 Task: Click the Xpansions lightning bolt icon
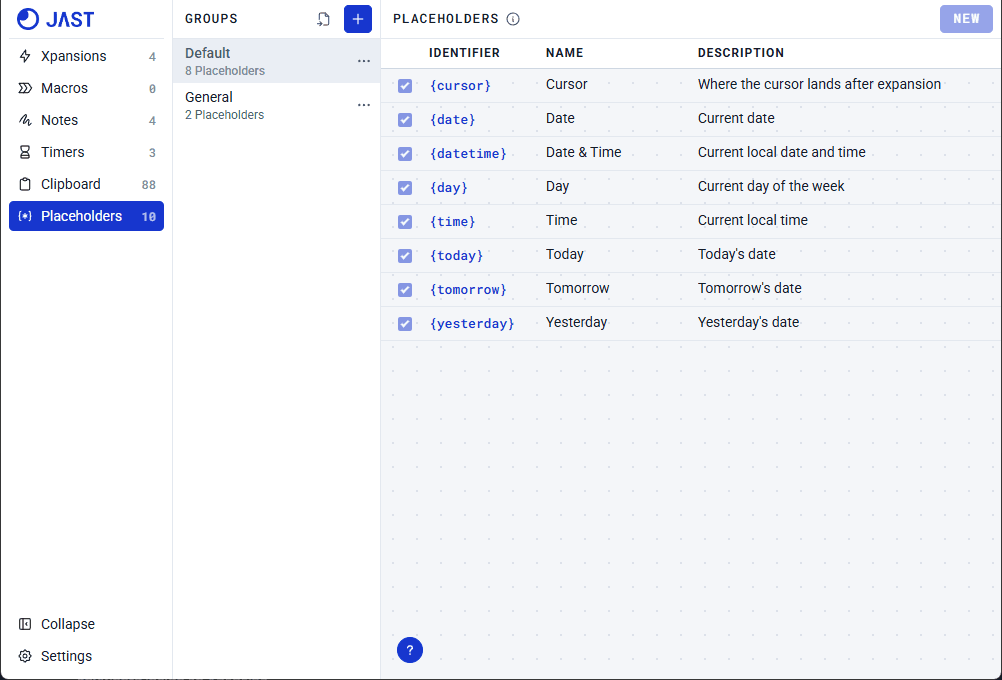(25, 56)
